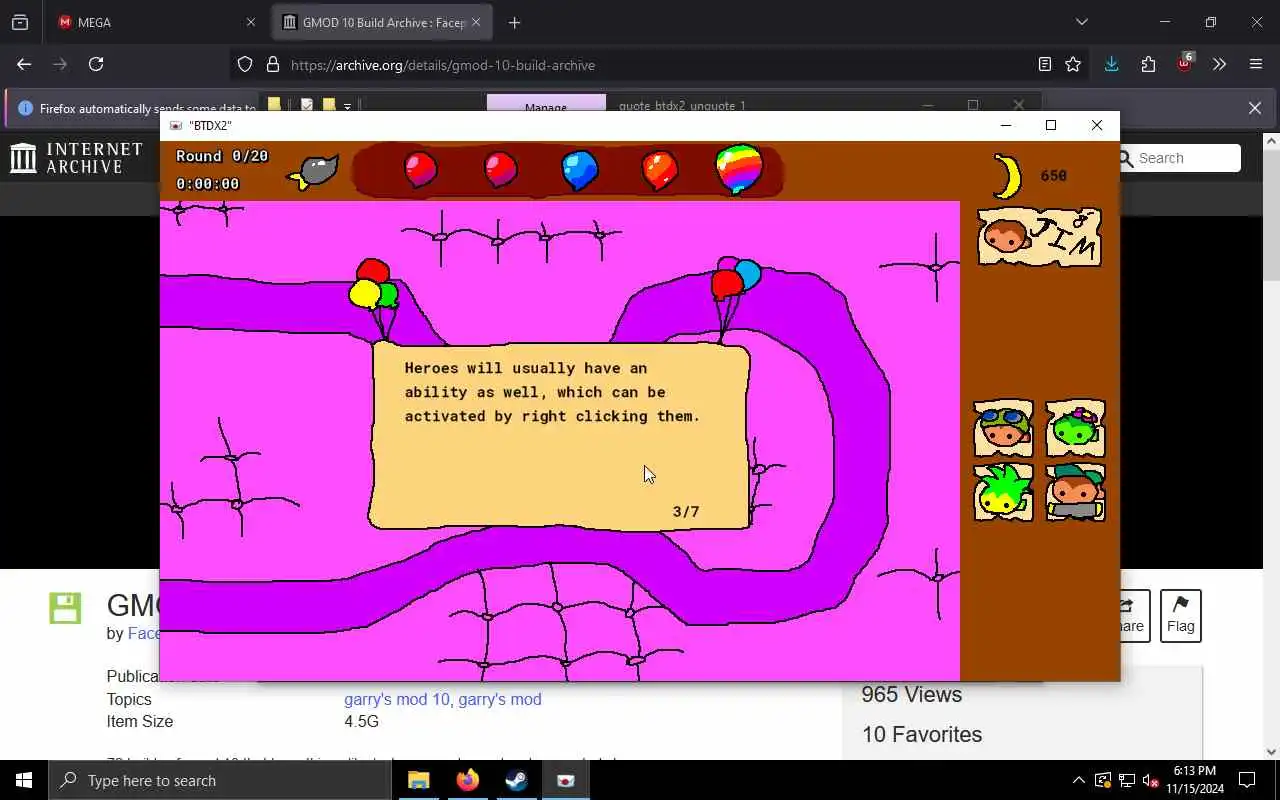Click the red-yellow-green balloon bunch on map
The width and height of the screenshot is (1280, 800).
(372, 284)
